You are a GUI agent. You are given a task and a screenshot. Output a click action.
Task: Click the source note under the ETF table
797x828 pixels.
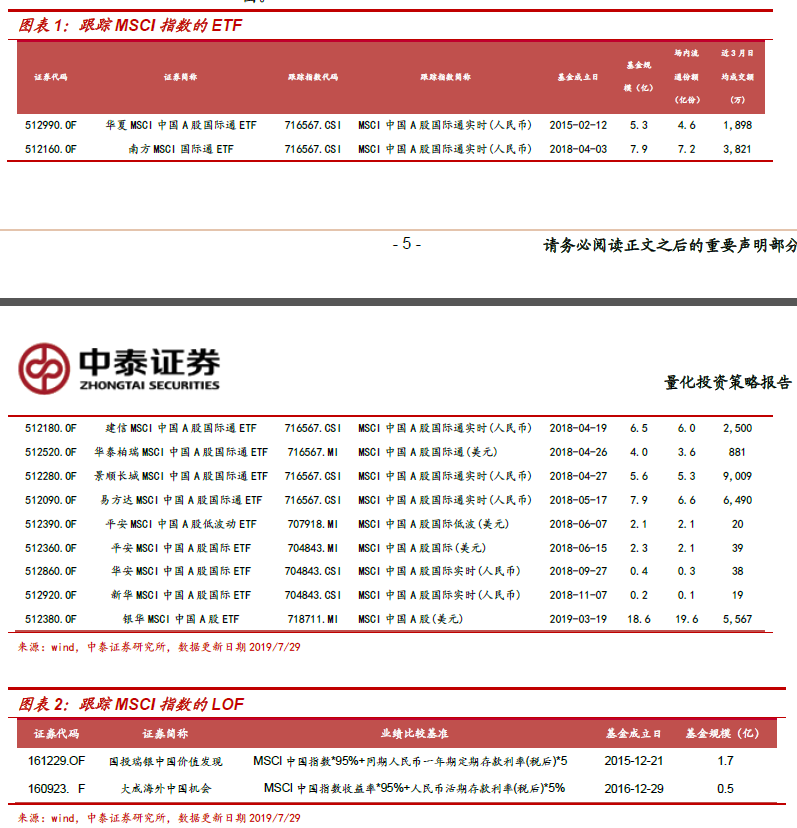click(x=159, y=647)
